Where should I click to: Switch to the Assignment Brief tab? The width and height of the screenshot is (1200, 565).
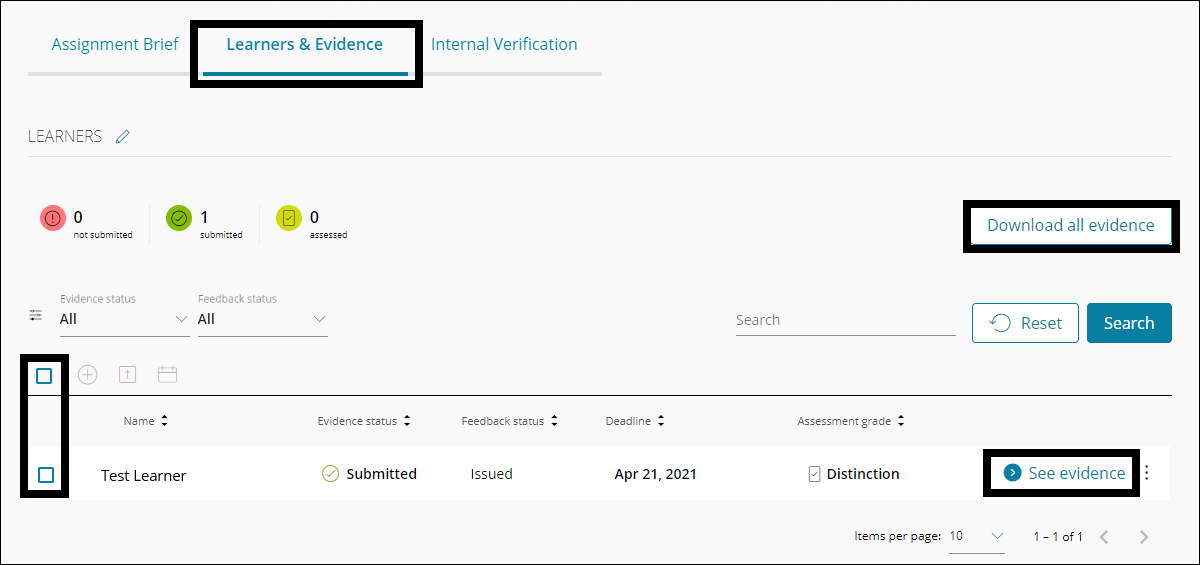pyautogui.click(x=115, y=44)
